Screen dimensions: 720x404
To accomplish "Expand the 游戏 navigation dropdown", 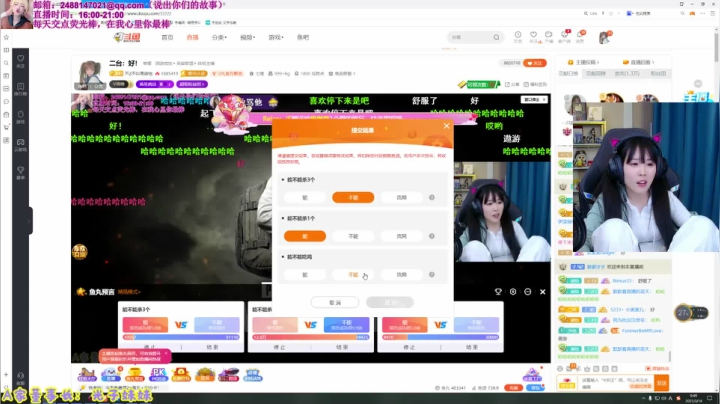I will coord(276,37).
